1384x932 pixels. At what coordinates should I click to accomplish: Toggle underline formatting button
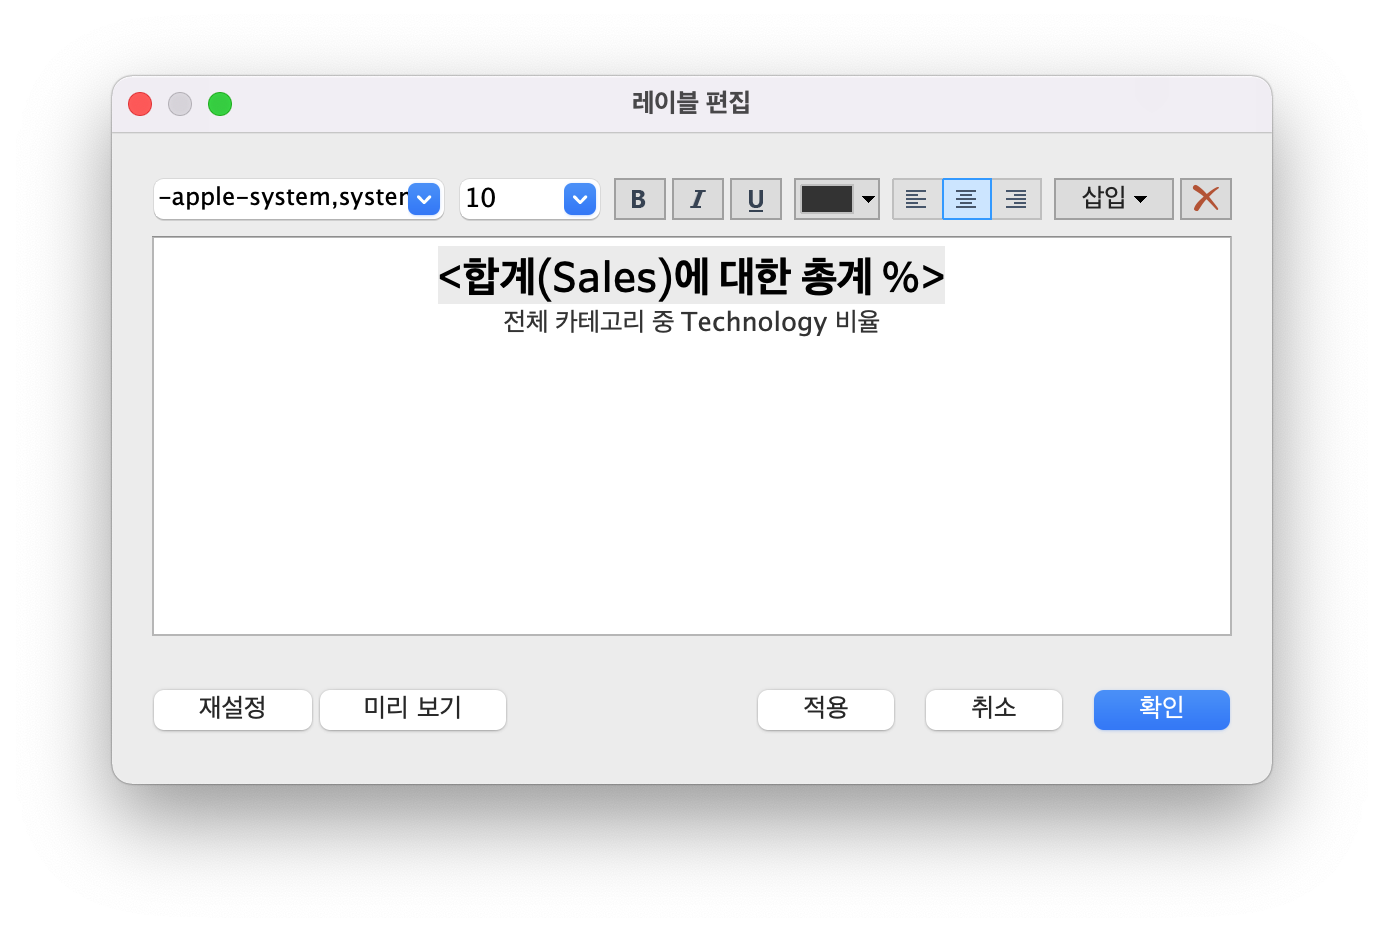click(x=755, y=199)
